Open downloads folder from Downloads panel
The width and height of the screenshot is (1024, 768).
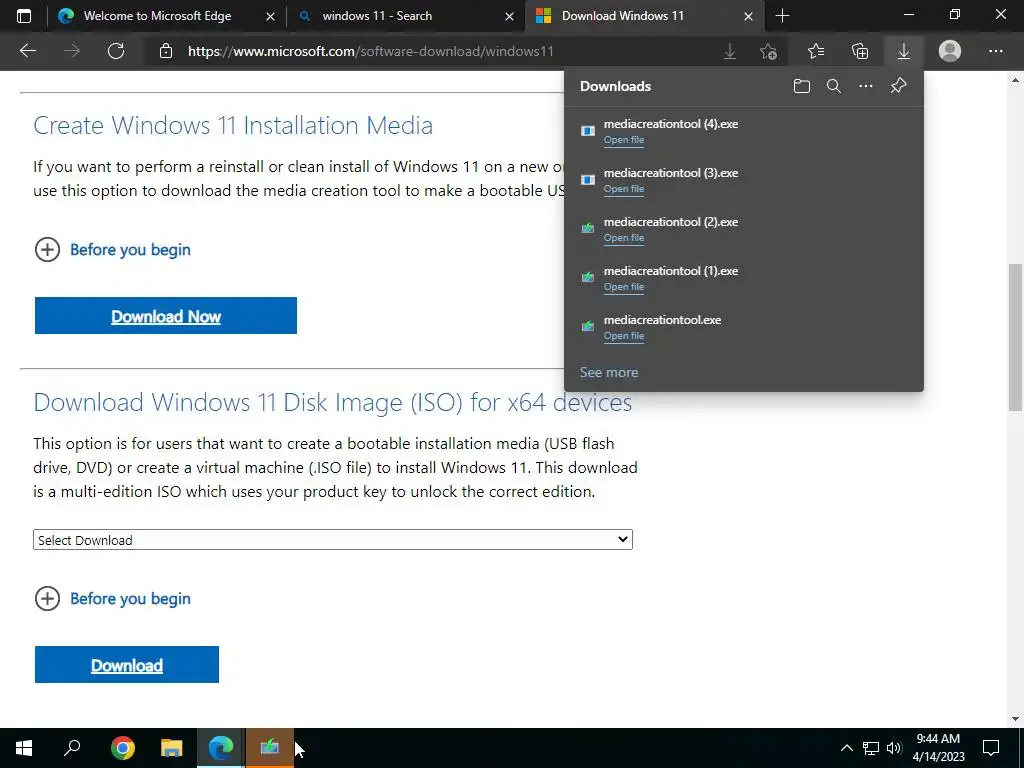(x=802, y=86)
